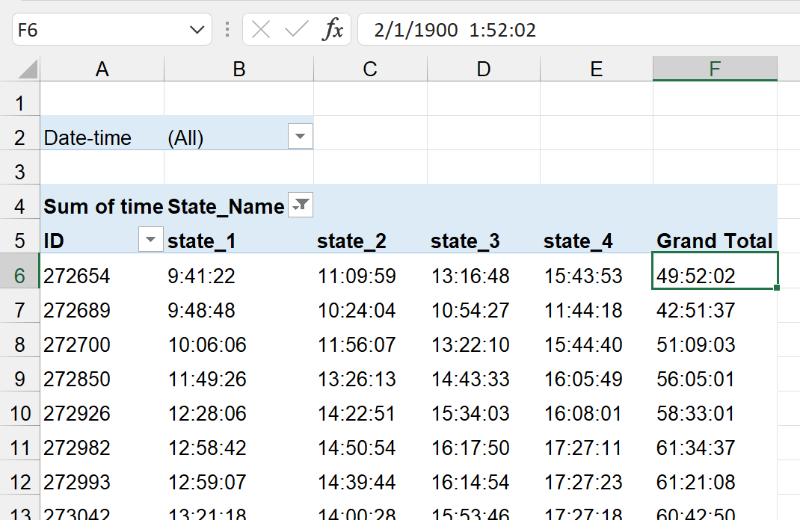Click the Select All corner triangle
Image resolution: width=800 pixels, height=520 pixels.
tap(28, 69)
